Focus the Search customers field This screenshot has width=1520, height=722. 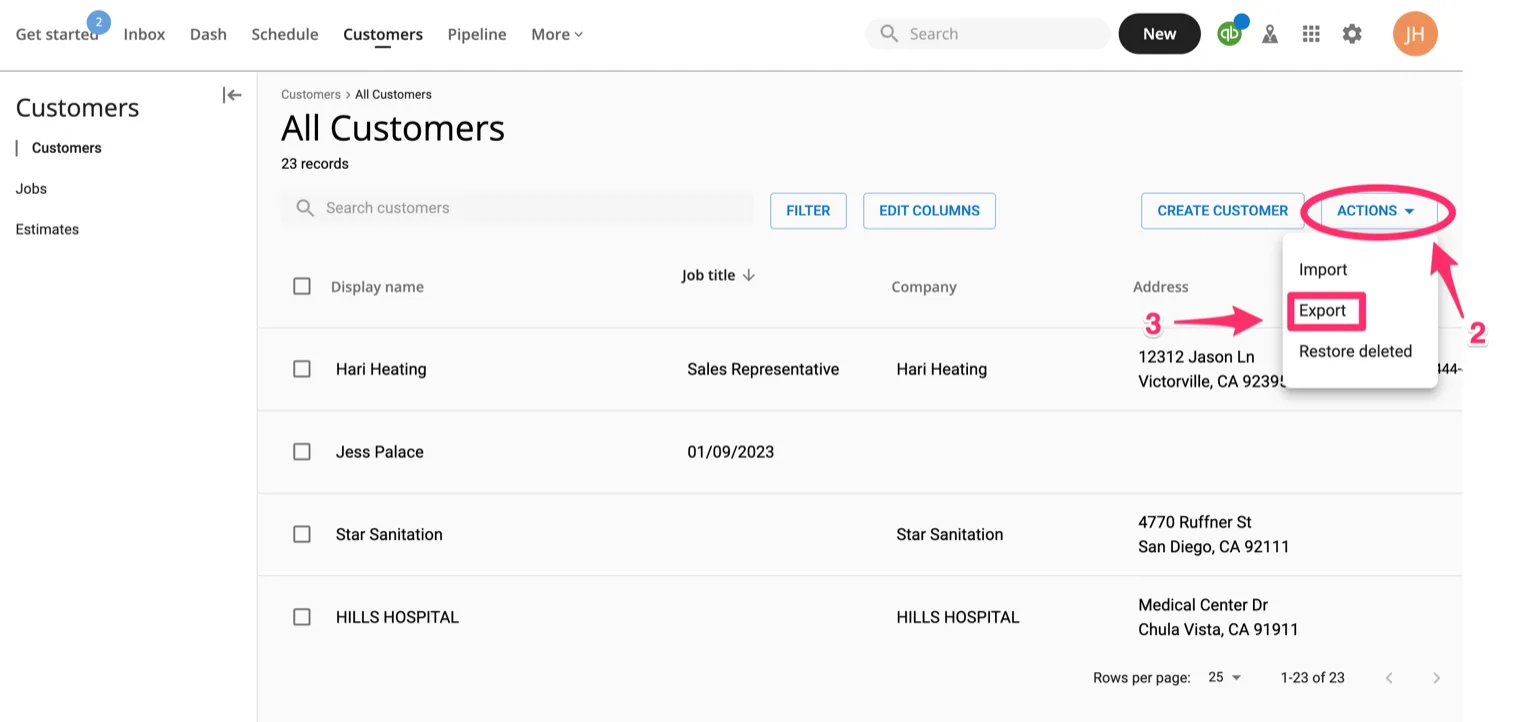click(x=517, y=208)
